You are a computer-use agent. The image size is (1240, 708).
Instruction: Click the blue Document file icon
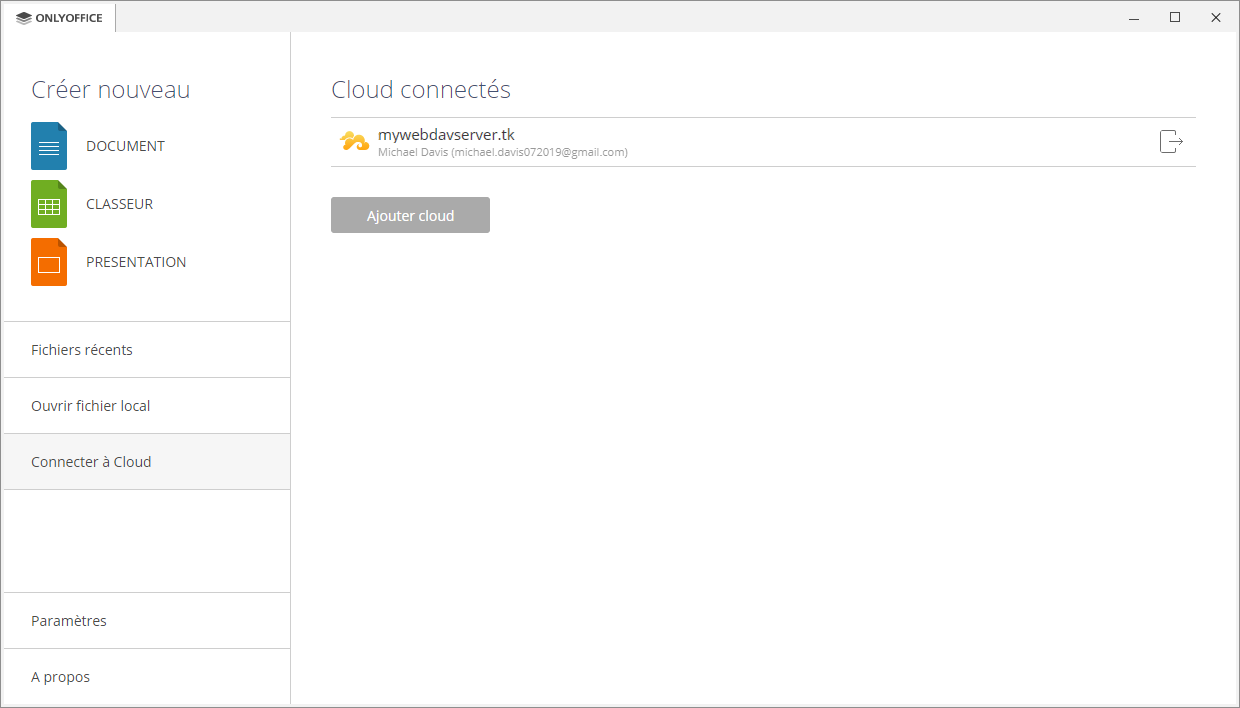tap(49, 146)
